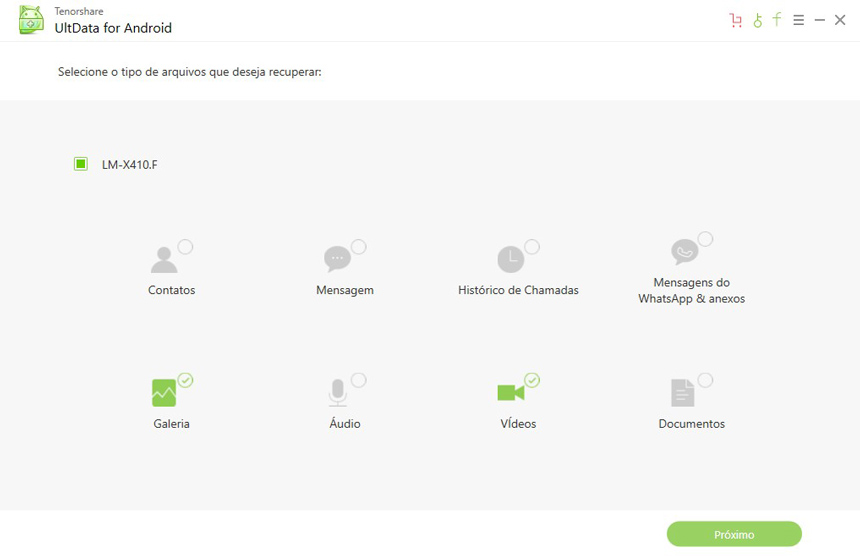Click the Galeria picture icon
Screen dimensions: 860x556
164,393
